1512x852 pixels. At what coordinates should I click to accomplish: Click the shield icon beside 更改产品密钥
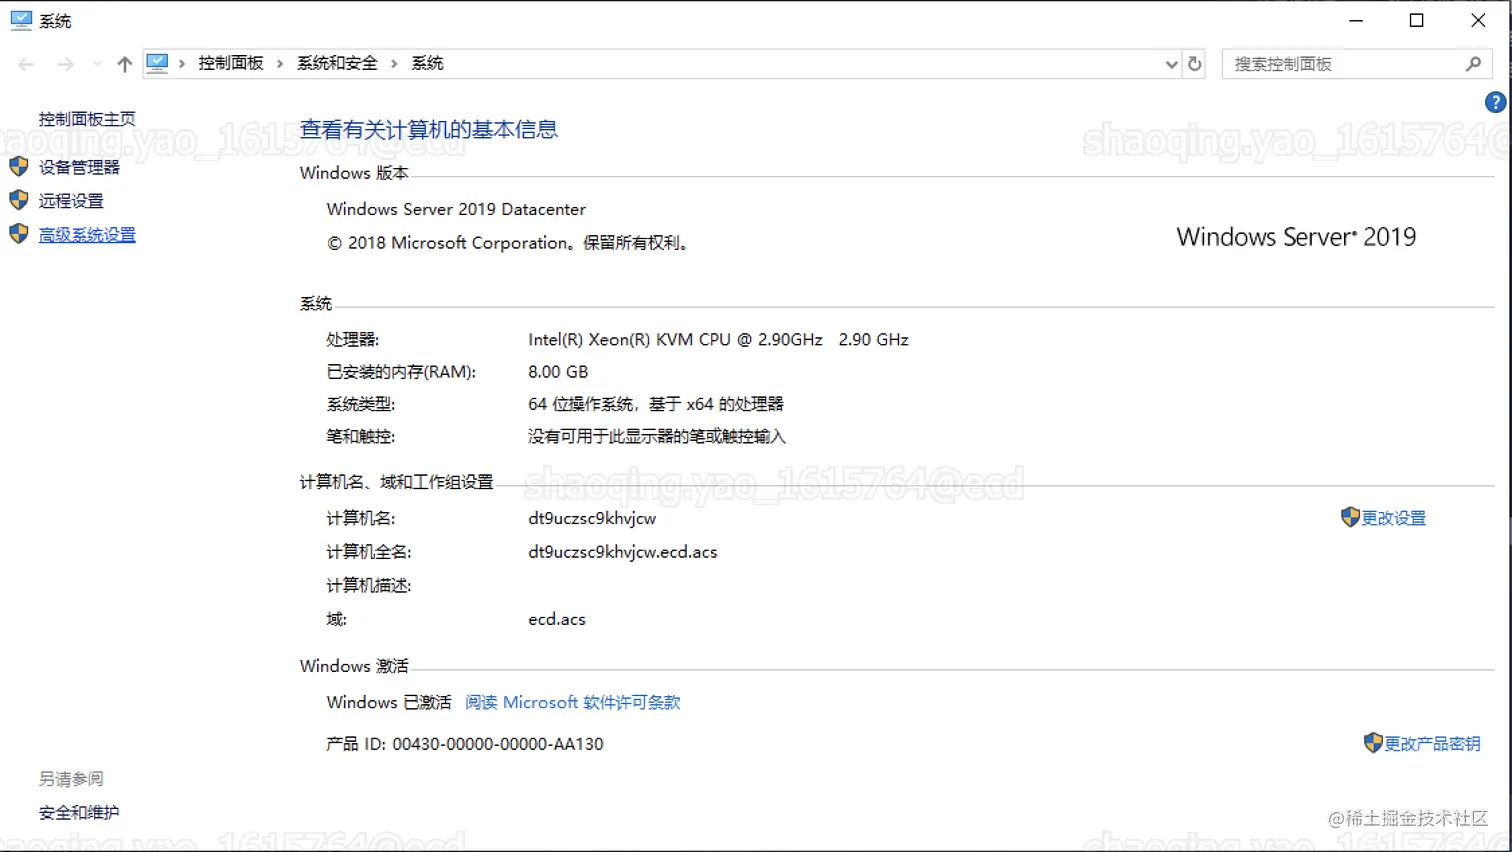pos(1373,743)
